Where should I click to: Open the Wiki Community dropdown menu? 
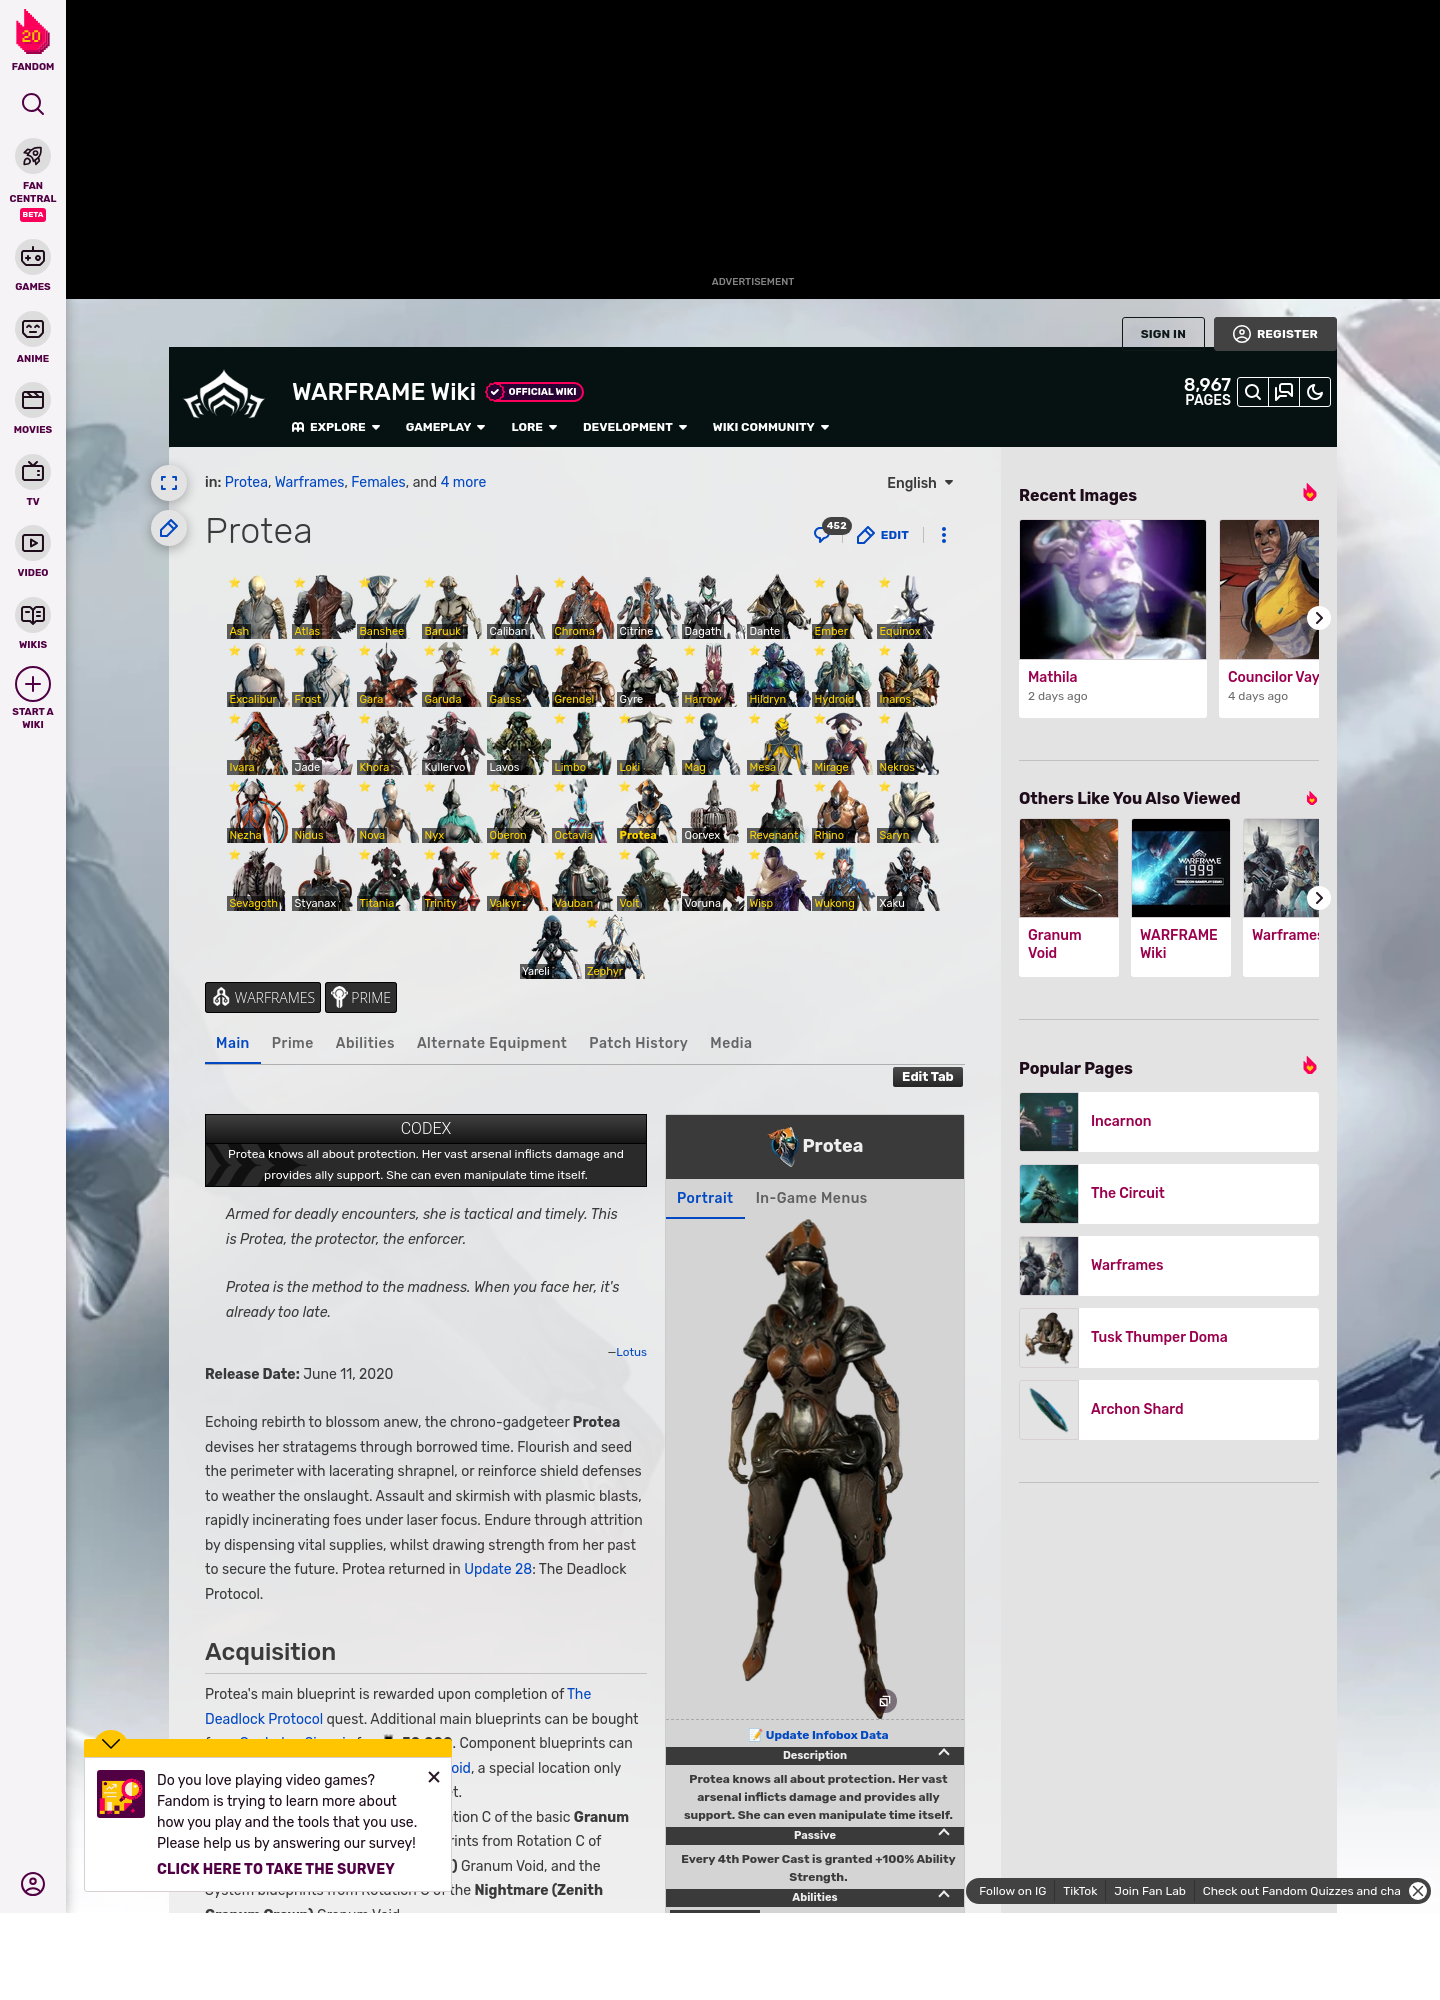771,427
